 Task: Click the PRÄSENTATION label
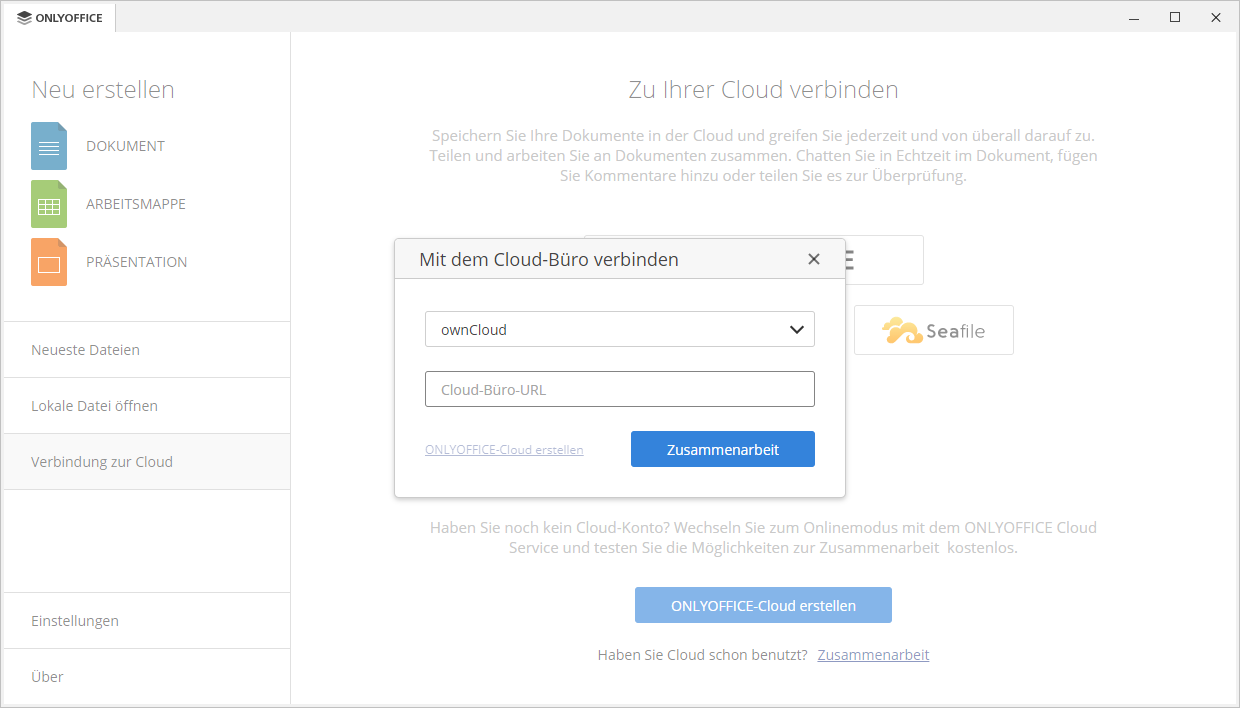click(137, 262)
